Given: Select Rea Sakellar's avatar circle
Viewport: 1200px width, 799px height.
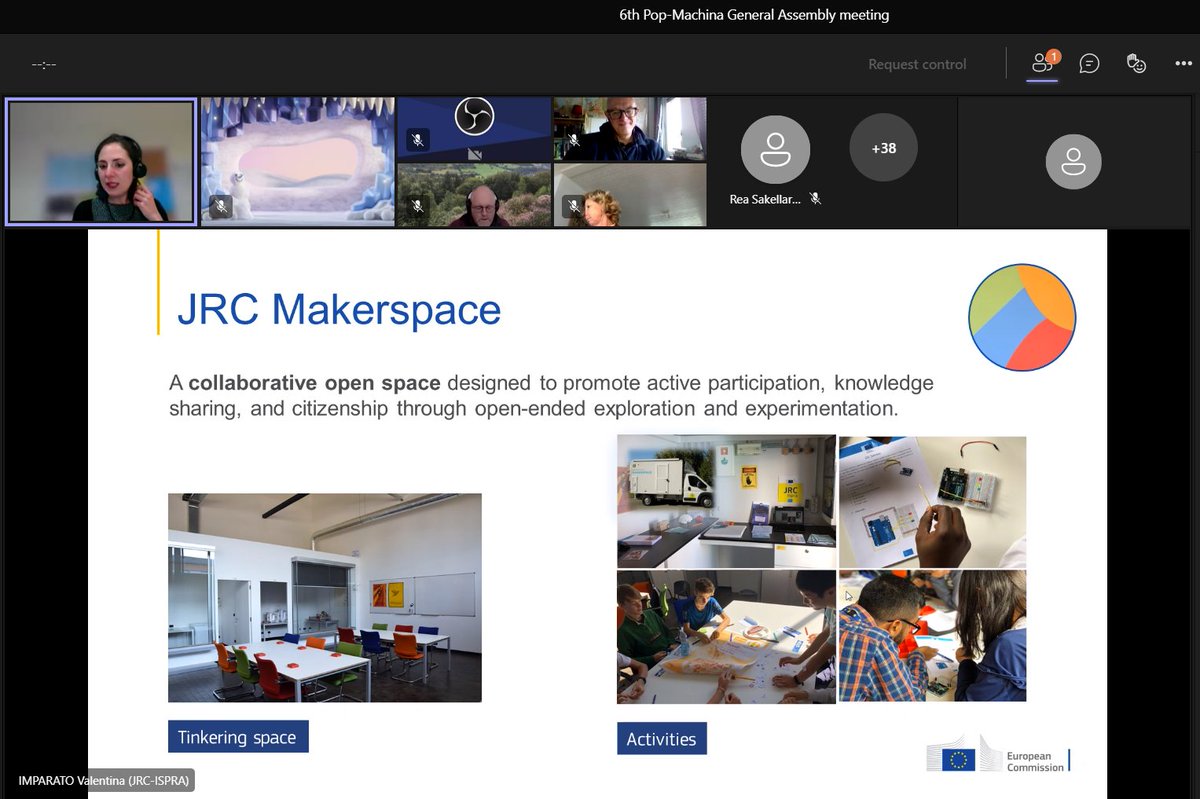Looking at the screenshot, I should point(775,150).
